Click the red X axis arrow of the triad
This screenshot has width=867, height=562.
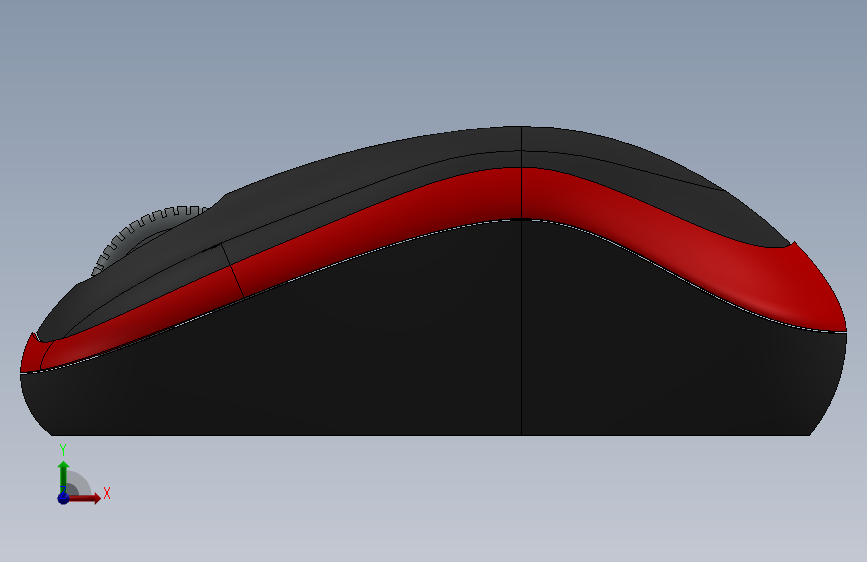coord(83,498)
